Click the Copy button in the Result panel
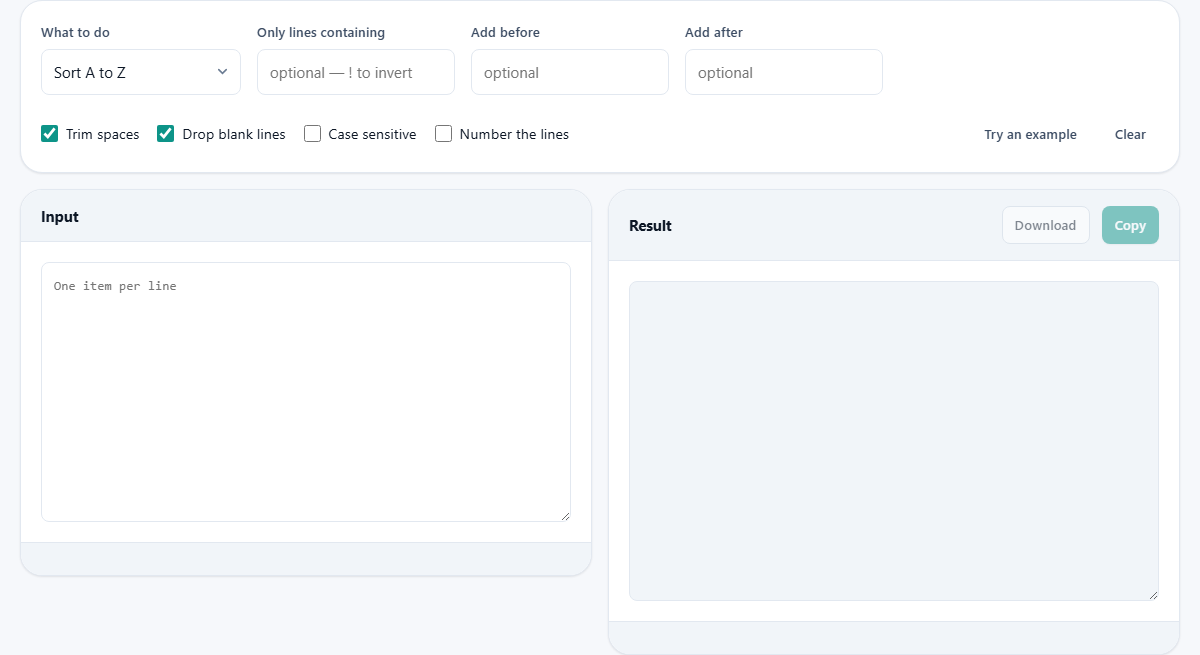The height and width of the screenshot is (655, 1200). (1130, 225)
